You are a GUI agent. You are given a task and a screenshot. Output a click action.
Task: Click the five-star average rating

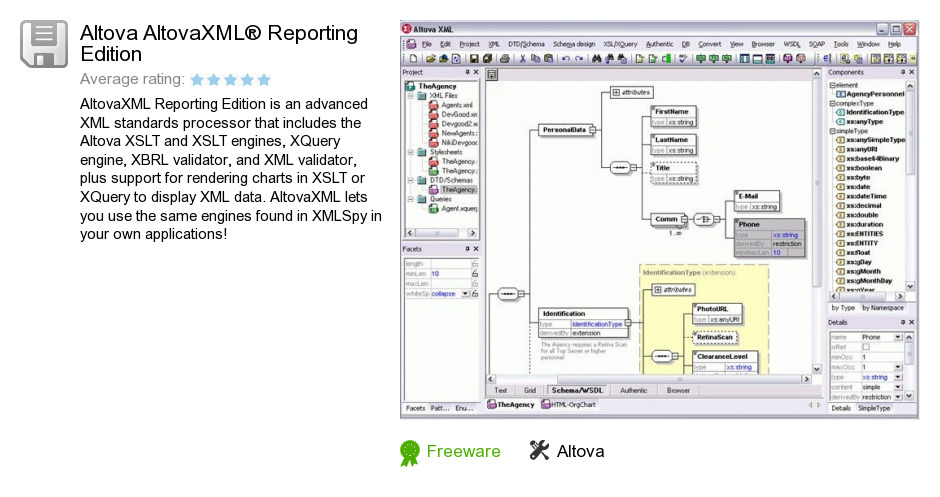pyautogui.click(x=231, y=79)
